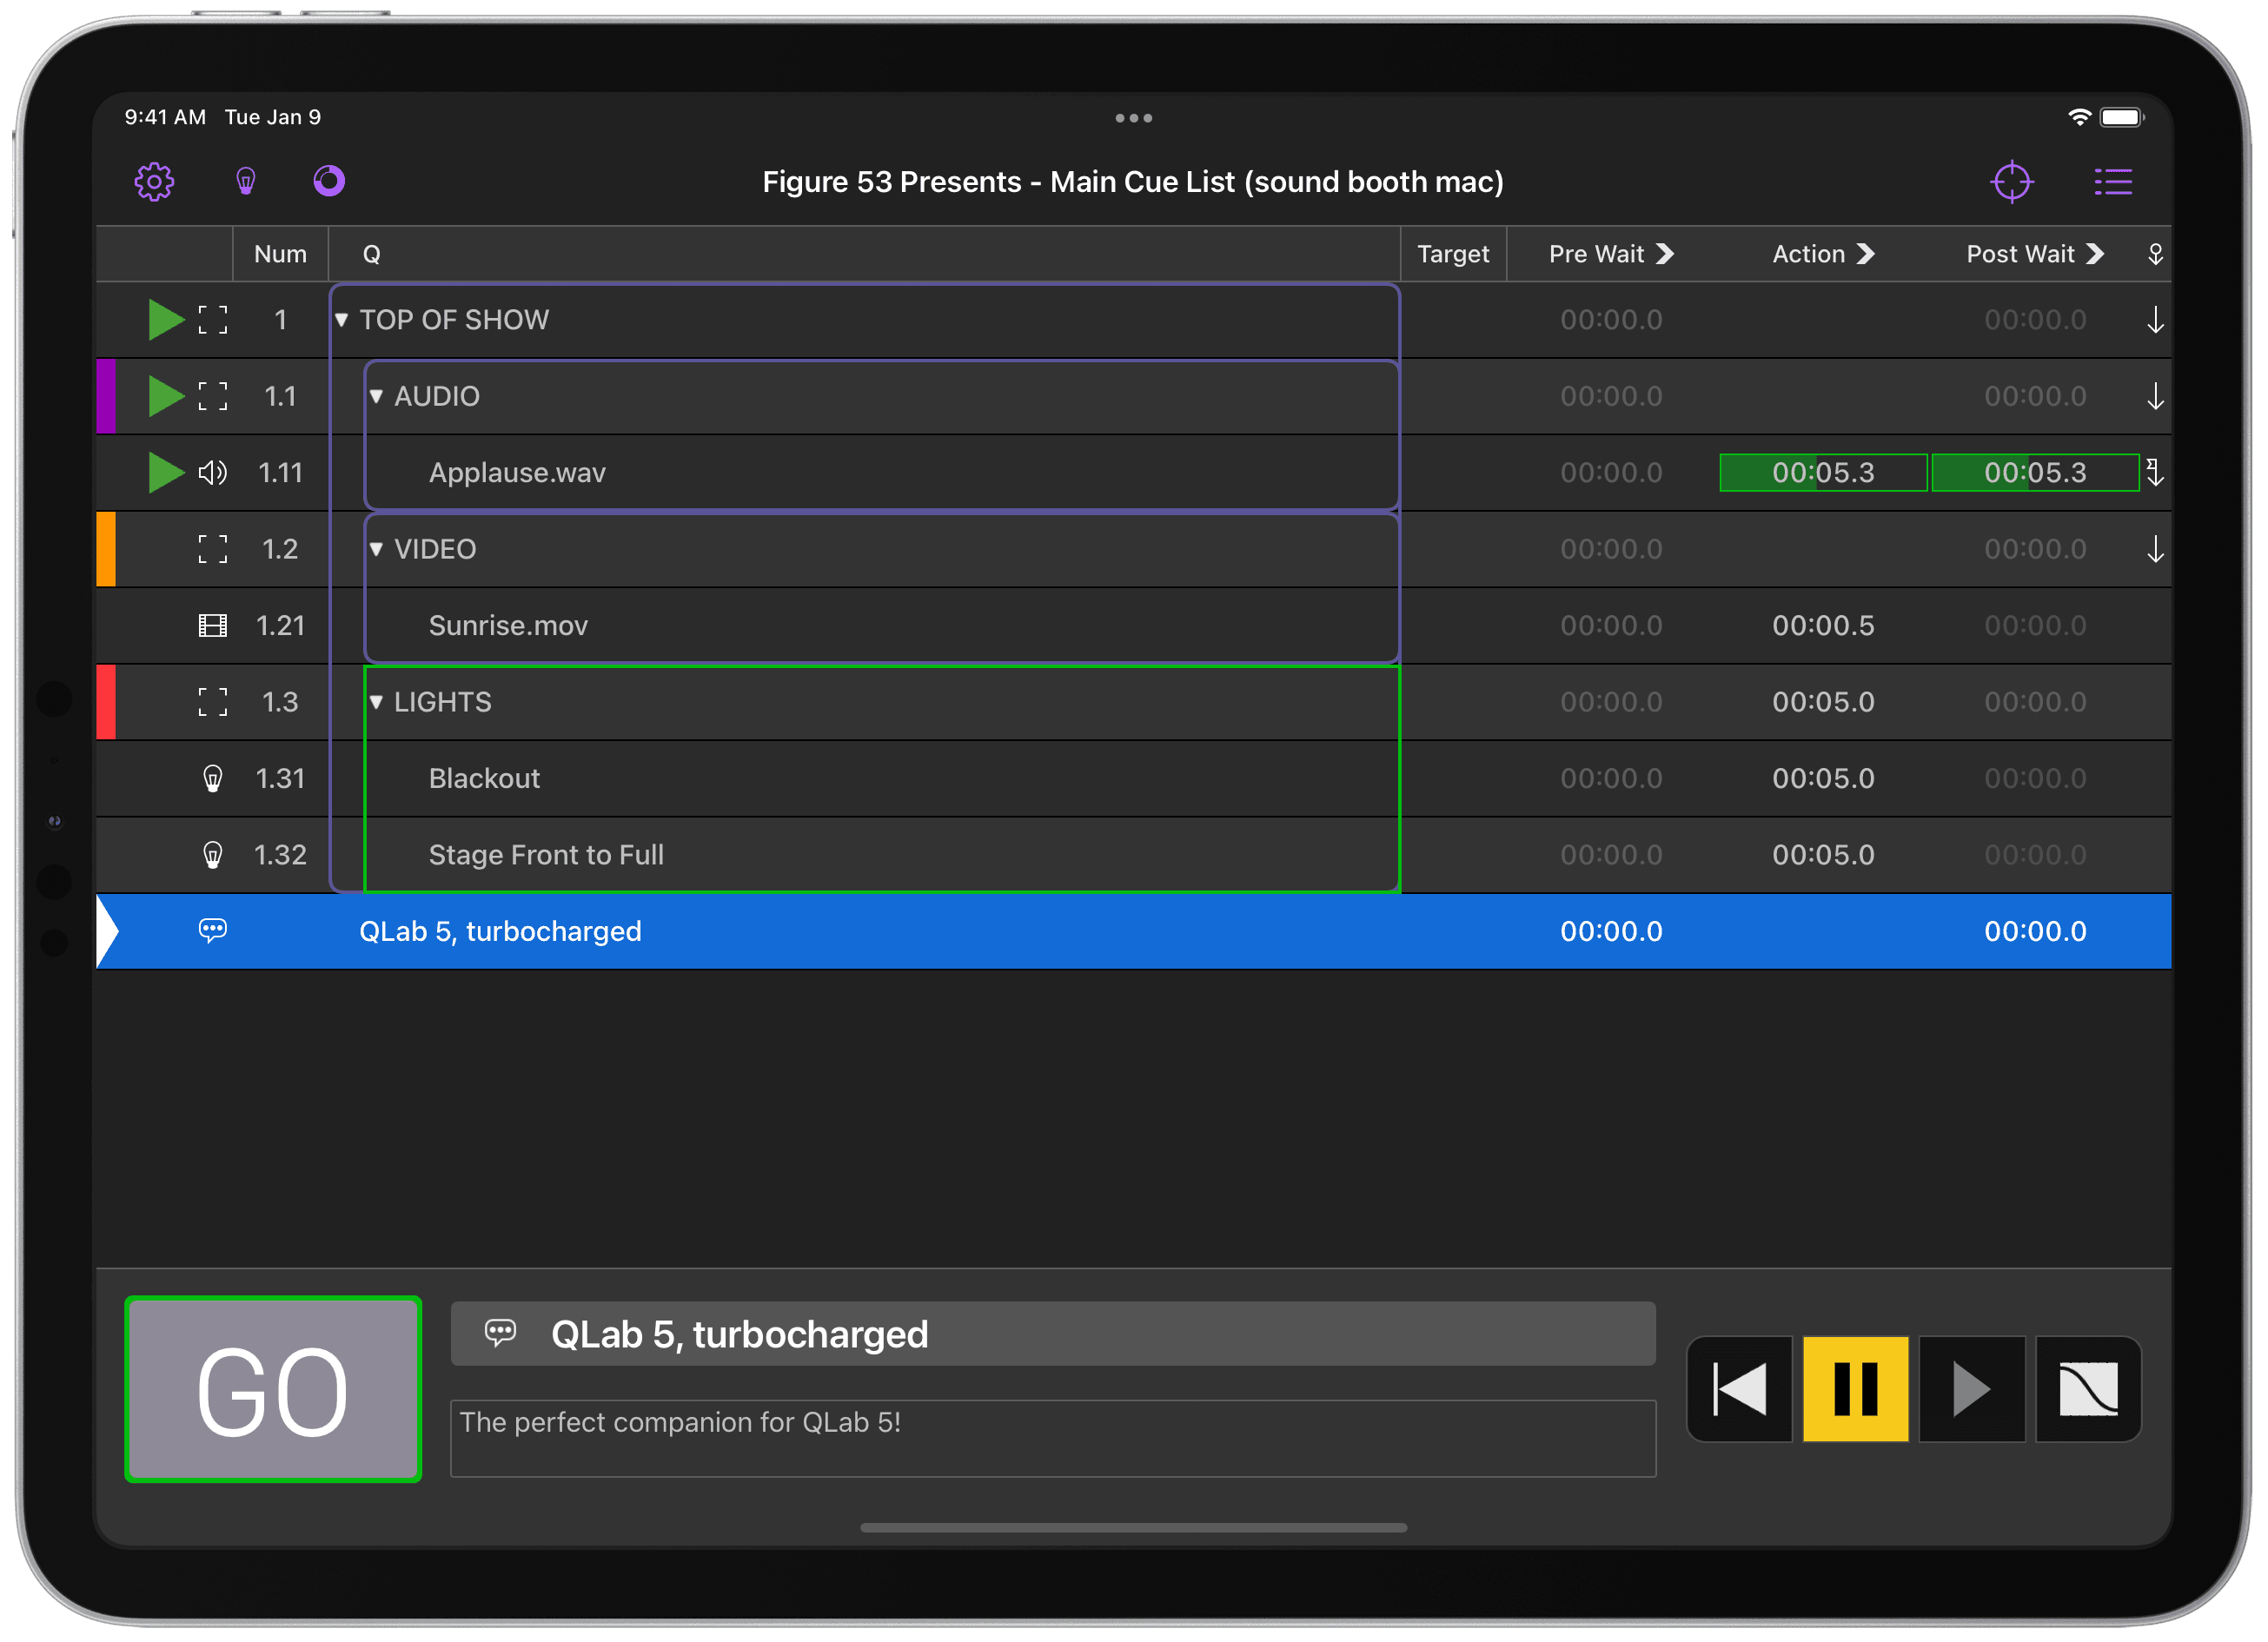Tap continue mode header icon

(x=2155, y=254)
